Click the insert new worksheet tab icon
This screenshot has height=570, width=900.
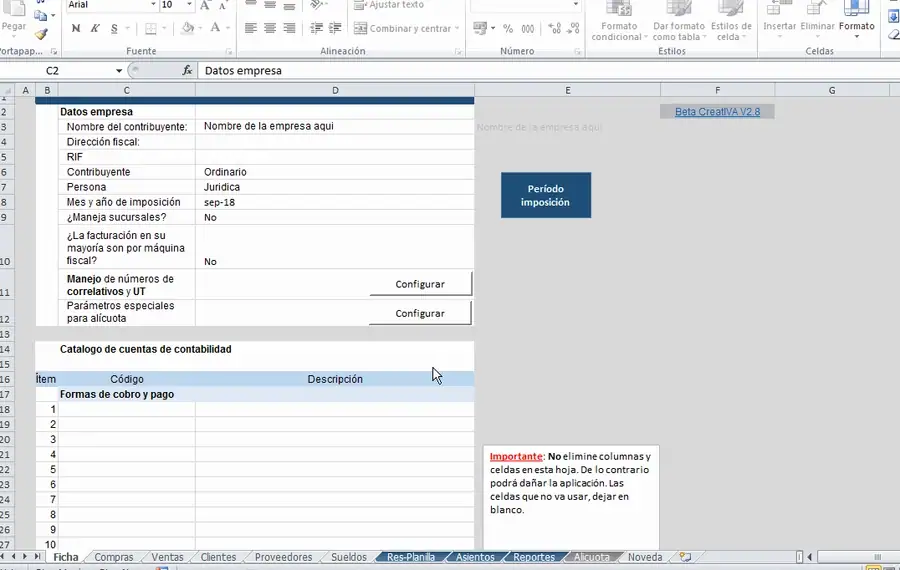pyautogui.click(x=685, y=557)
